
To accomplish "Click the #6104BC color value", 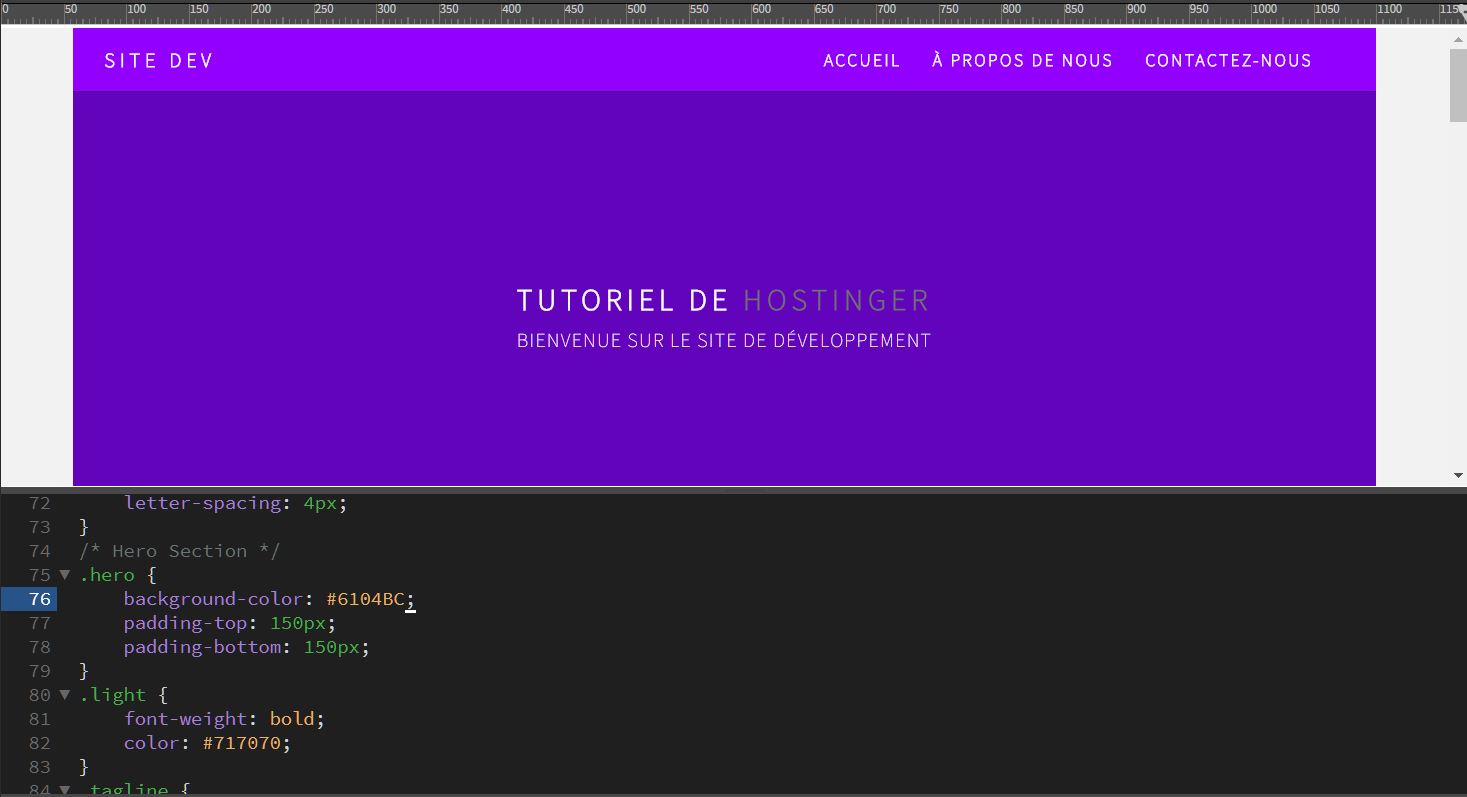I will coord(365,599).
